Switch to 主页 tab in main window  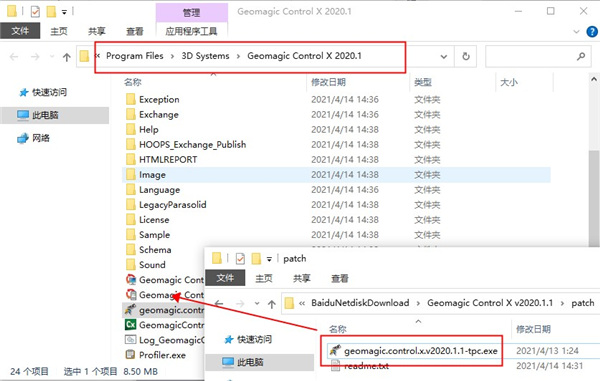coord(59,31)
